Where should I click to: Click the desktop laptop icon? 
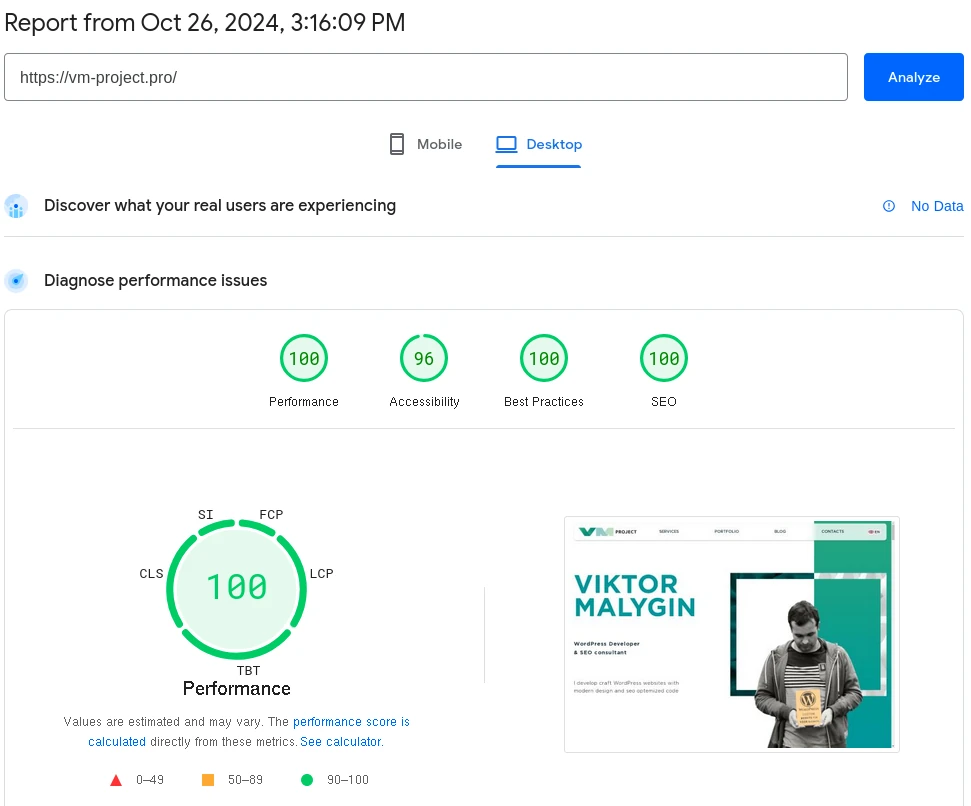[507, 144]
